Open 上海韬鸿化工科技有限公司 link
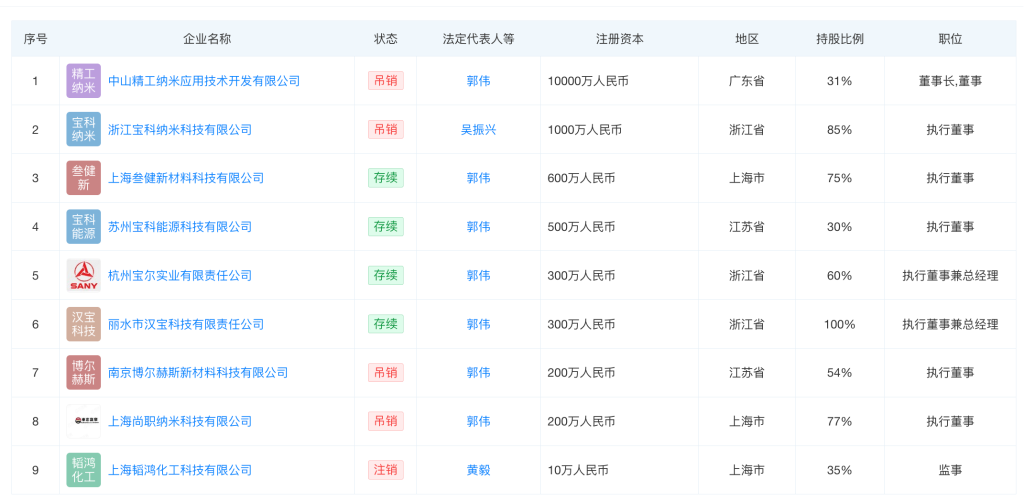 point(180,470)
